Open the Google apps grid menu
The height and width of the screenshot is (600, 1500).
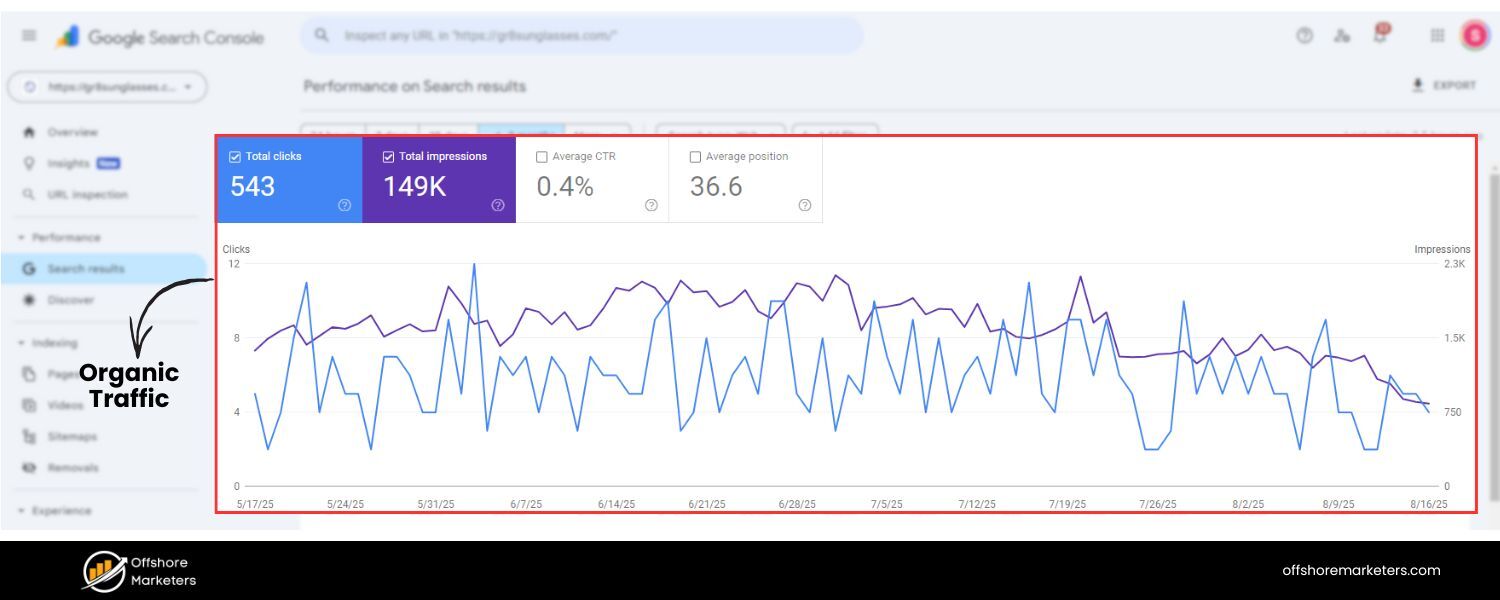coord(1437,35)
